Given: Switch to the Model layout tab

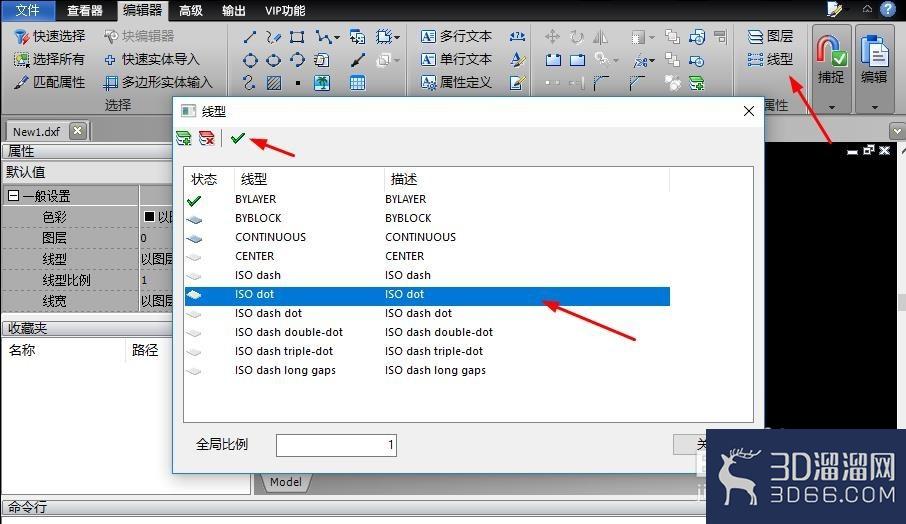Looking at the screenshot, I should 285,482.
